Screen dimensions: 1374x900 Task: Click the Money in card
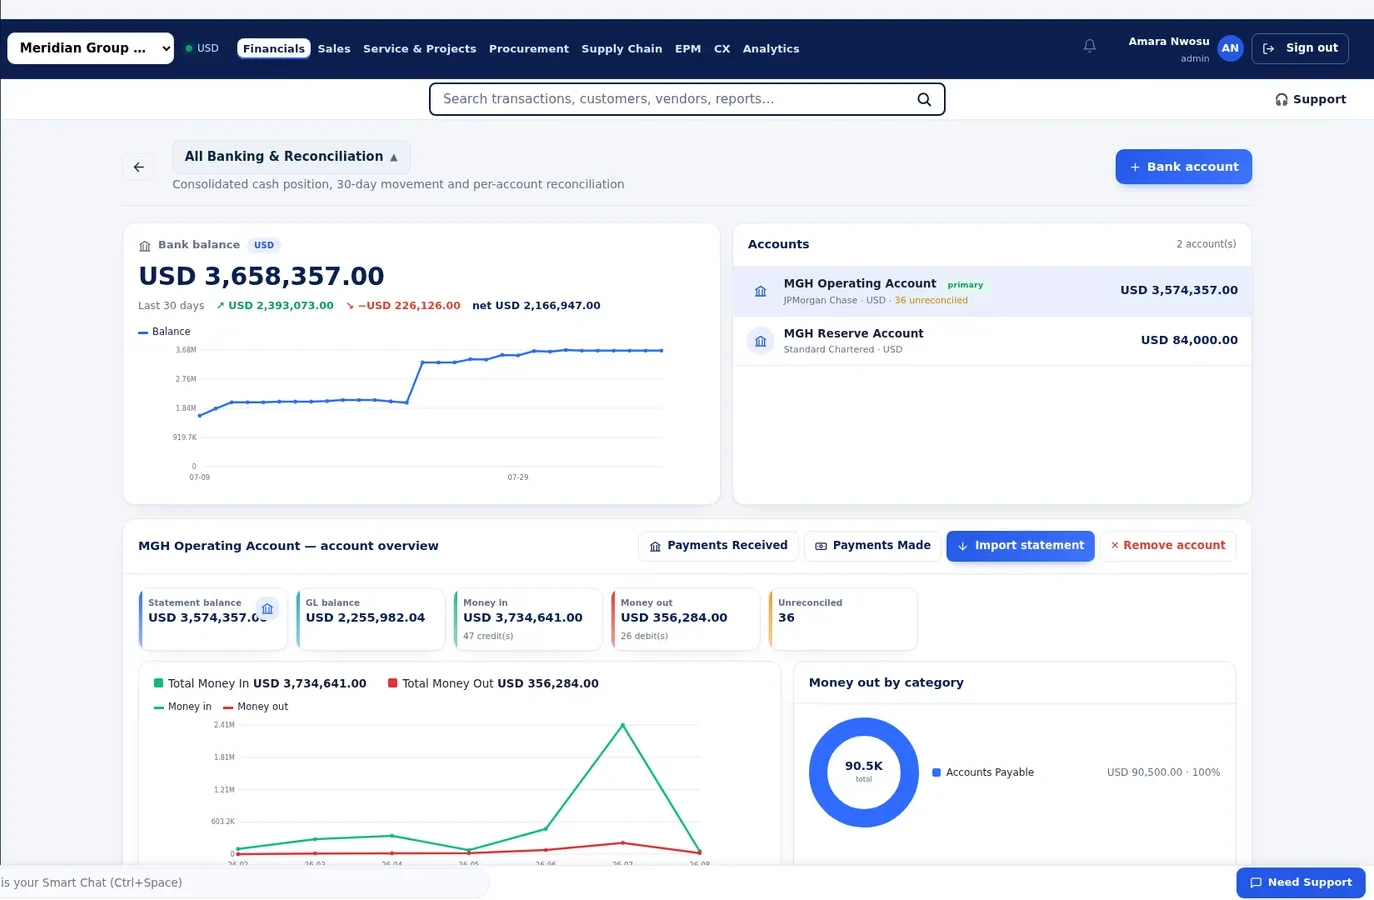point(528,619)
